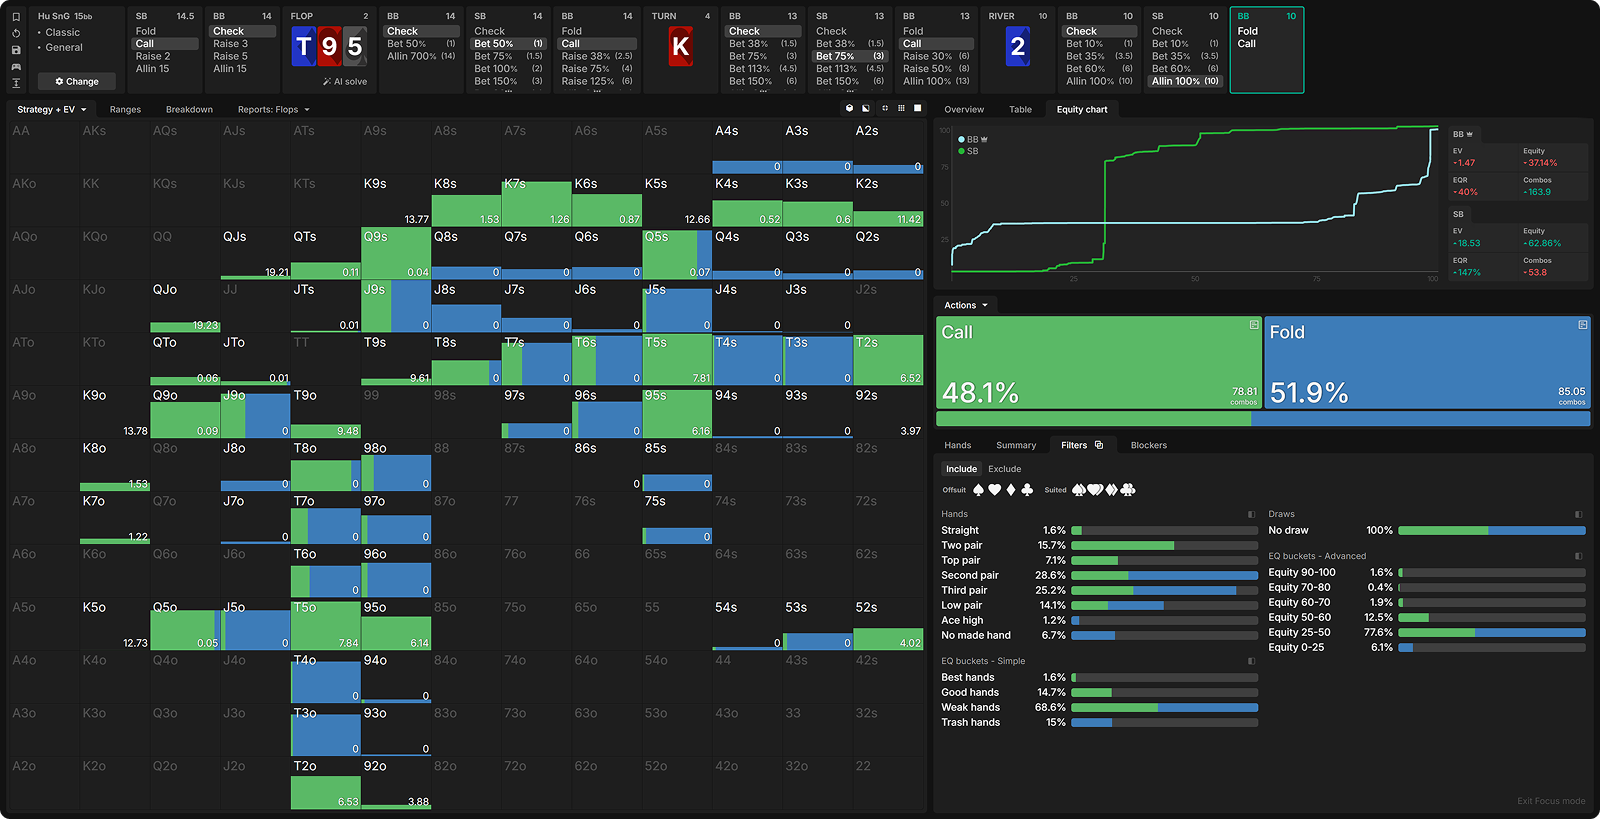Image resolution: width=1600 pixels, height=819 pixels.
Task: Select the offsuit hearts filter icon
Action: click(994, 490)
